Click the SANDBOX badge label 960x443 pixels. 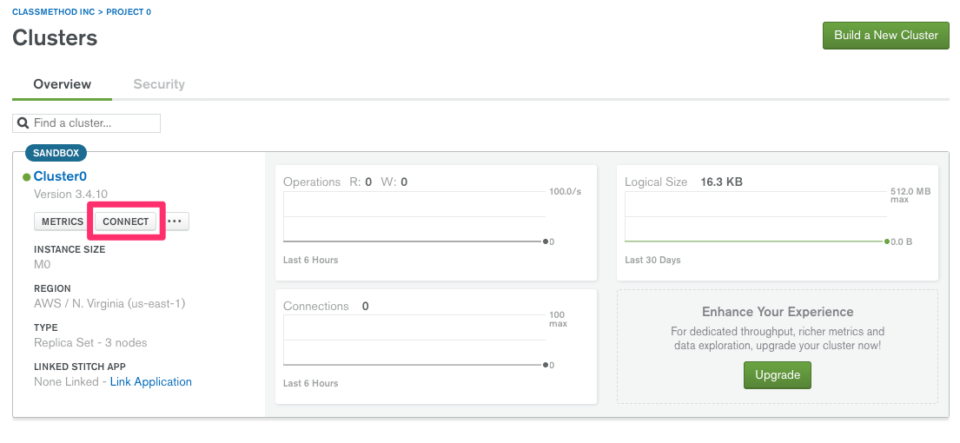tap(56, 153)
